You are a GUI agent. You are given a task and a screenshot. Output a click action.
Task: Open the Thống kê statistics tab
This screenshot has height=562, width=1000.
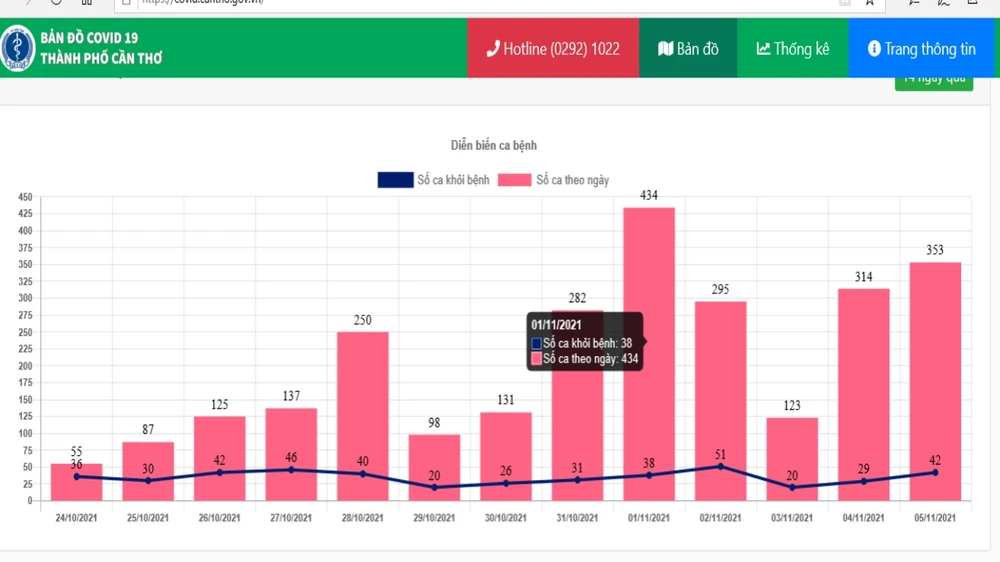point(792,48)
